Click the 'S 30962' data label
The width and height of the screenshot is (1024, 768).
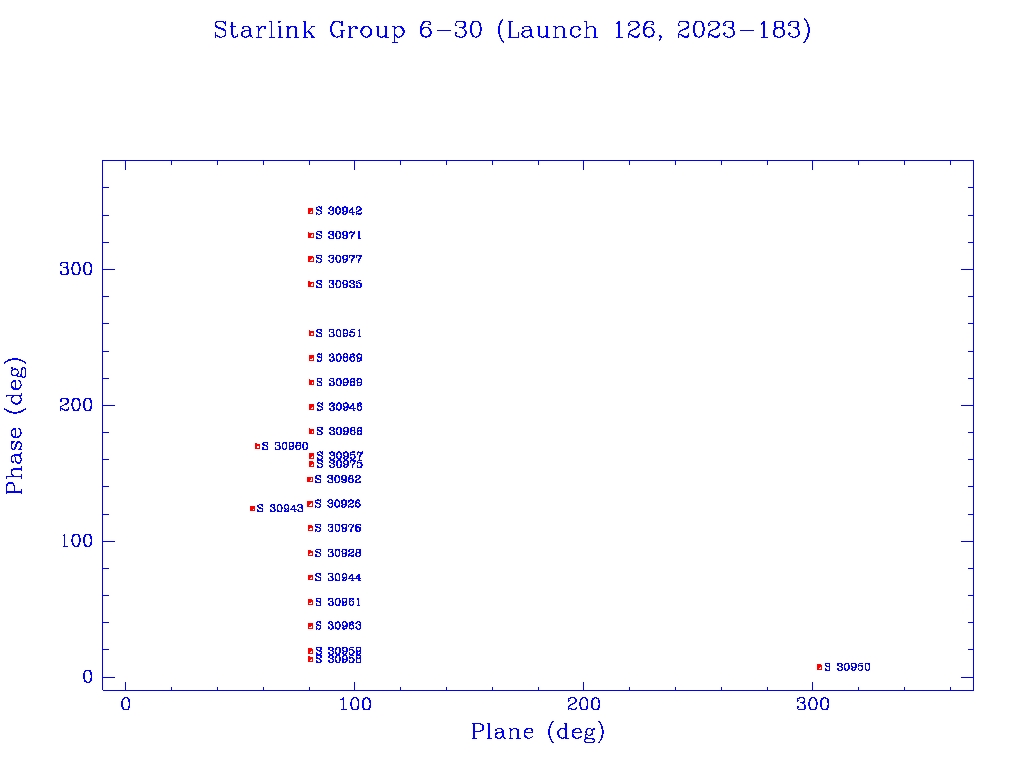(338, 479)
